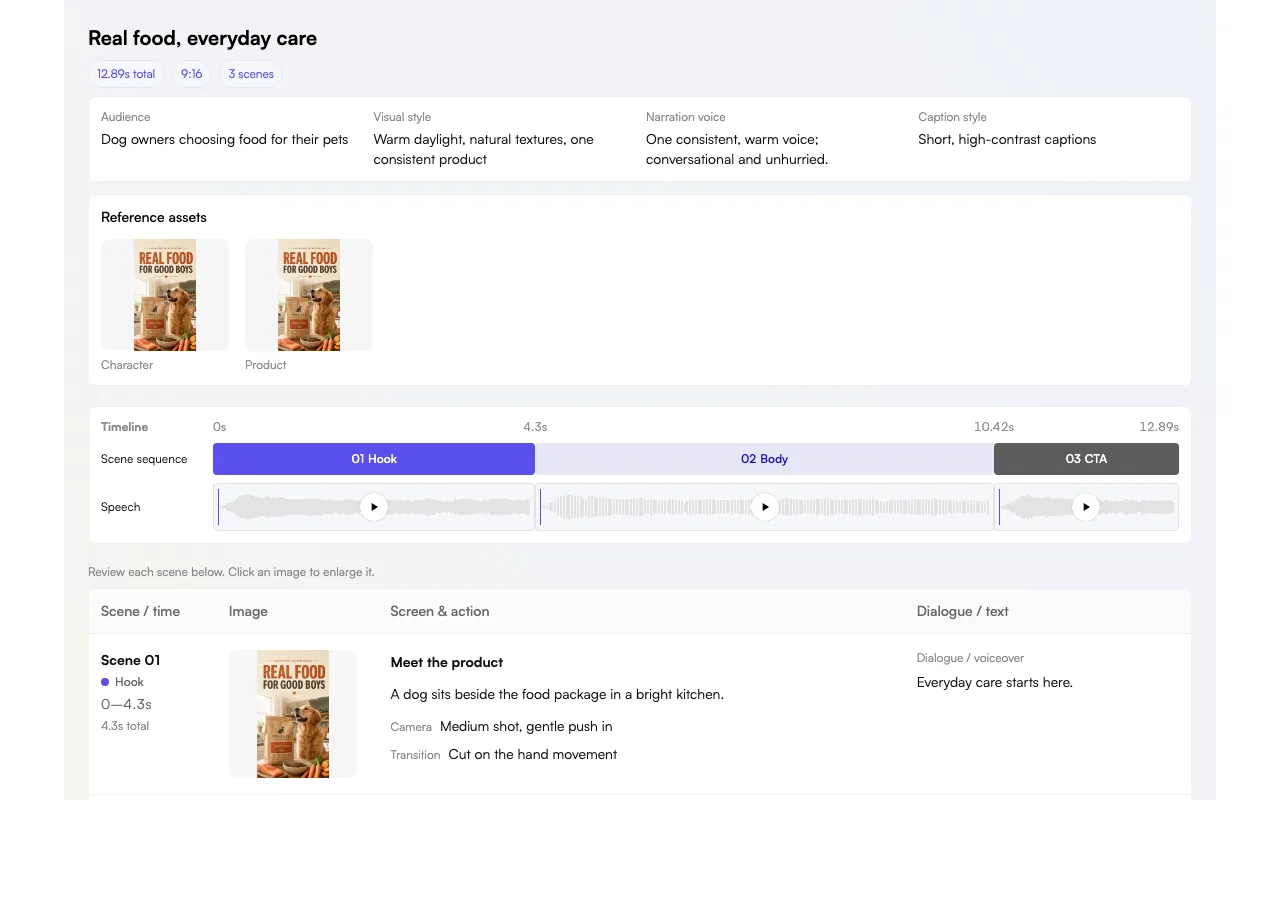
Task: Select the 01 Hook scene block
Action: click(x=374, y=459)
